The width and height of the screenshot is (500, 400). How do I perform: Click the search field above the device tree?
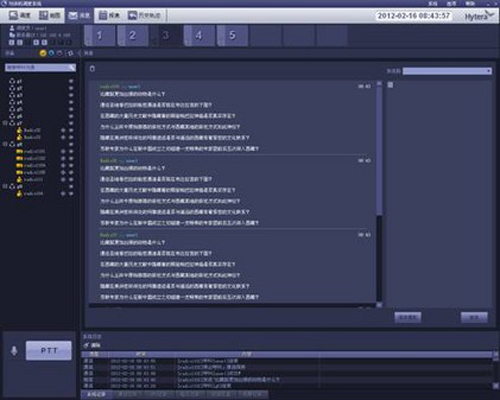click(40, 67)
